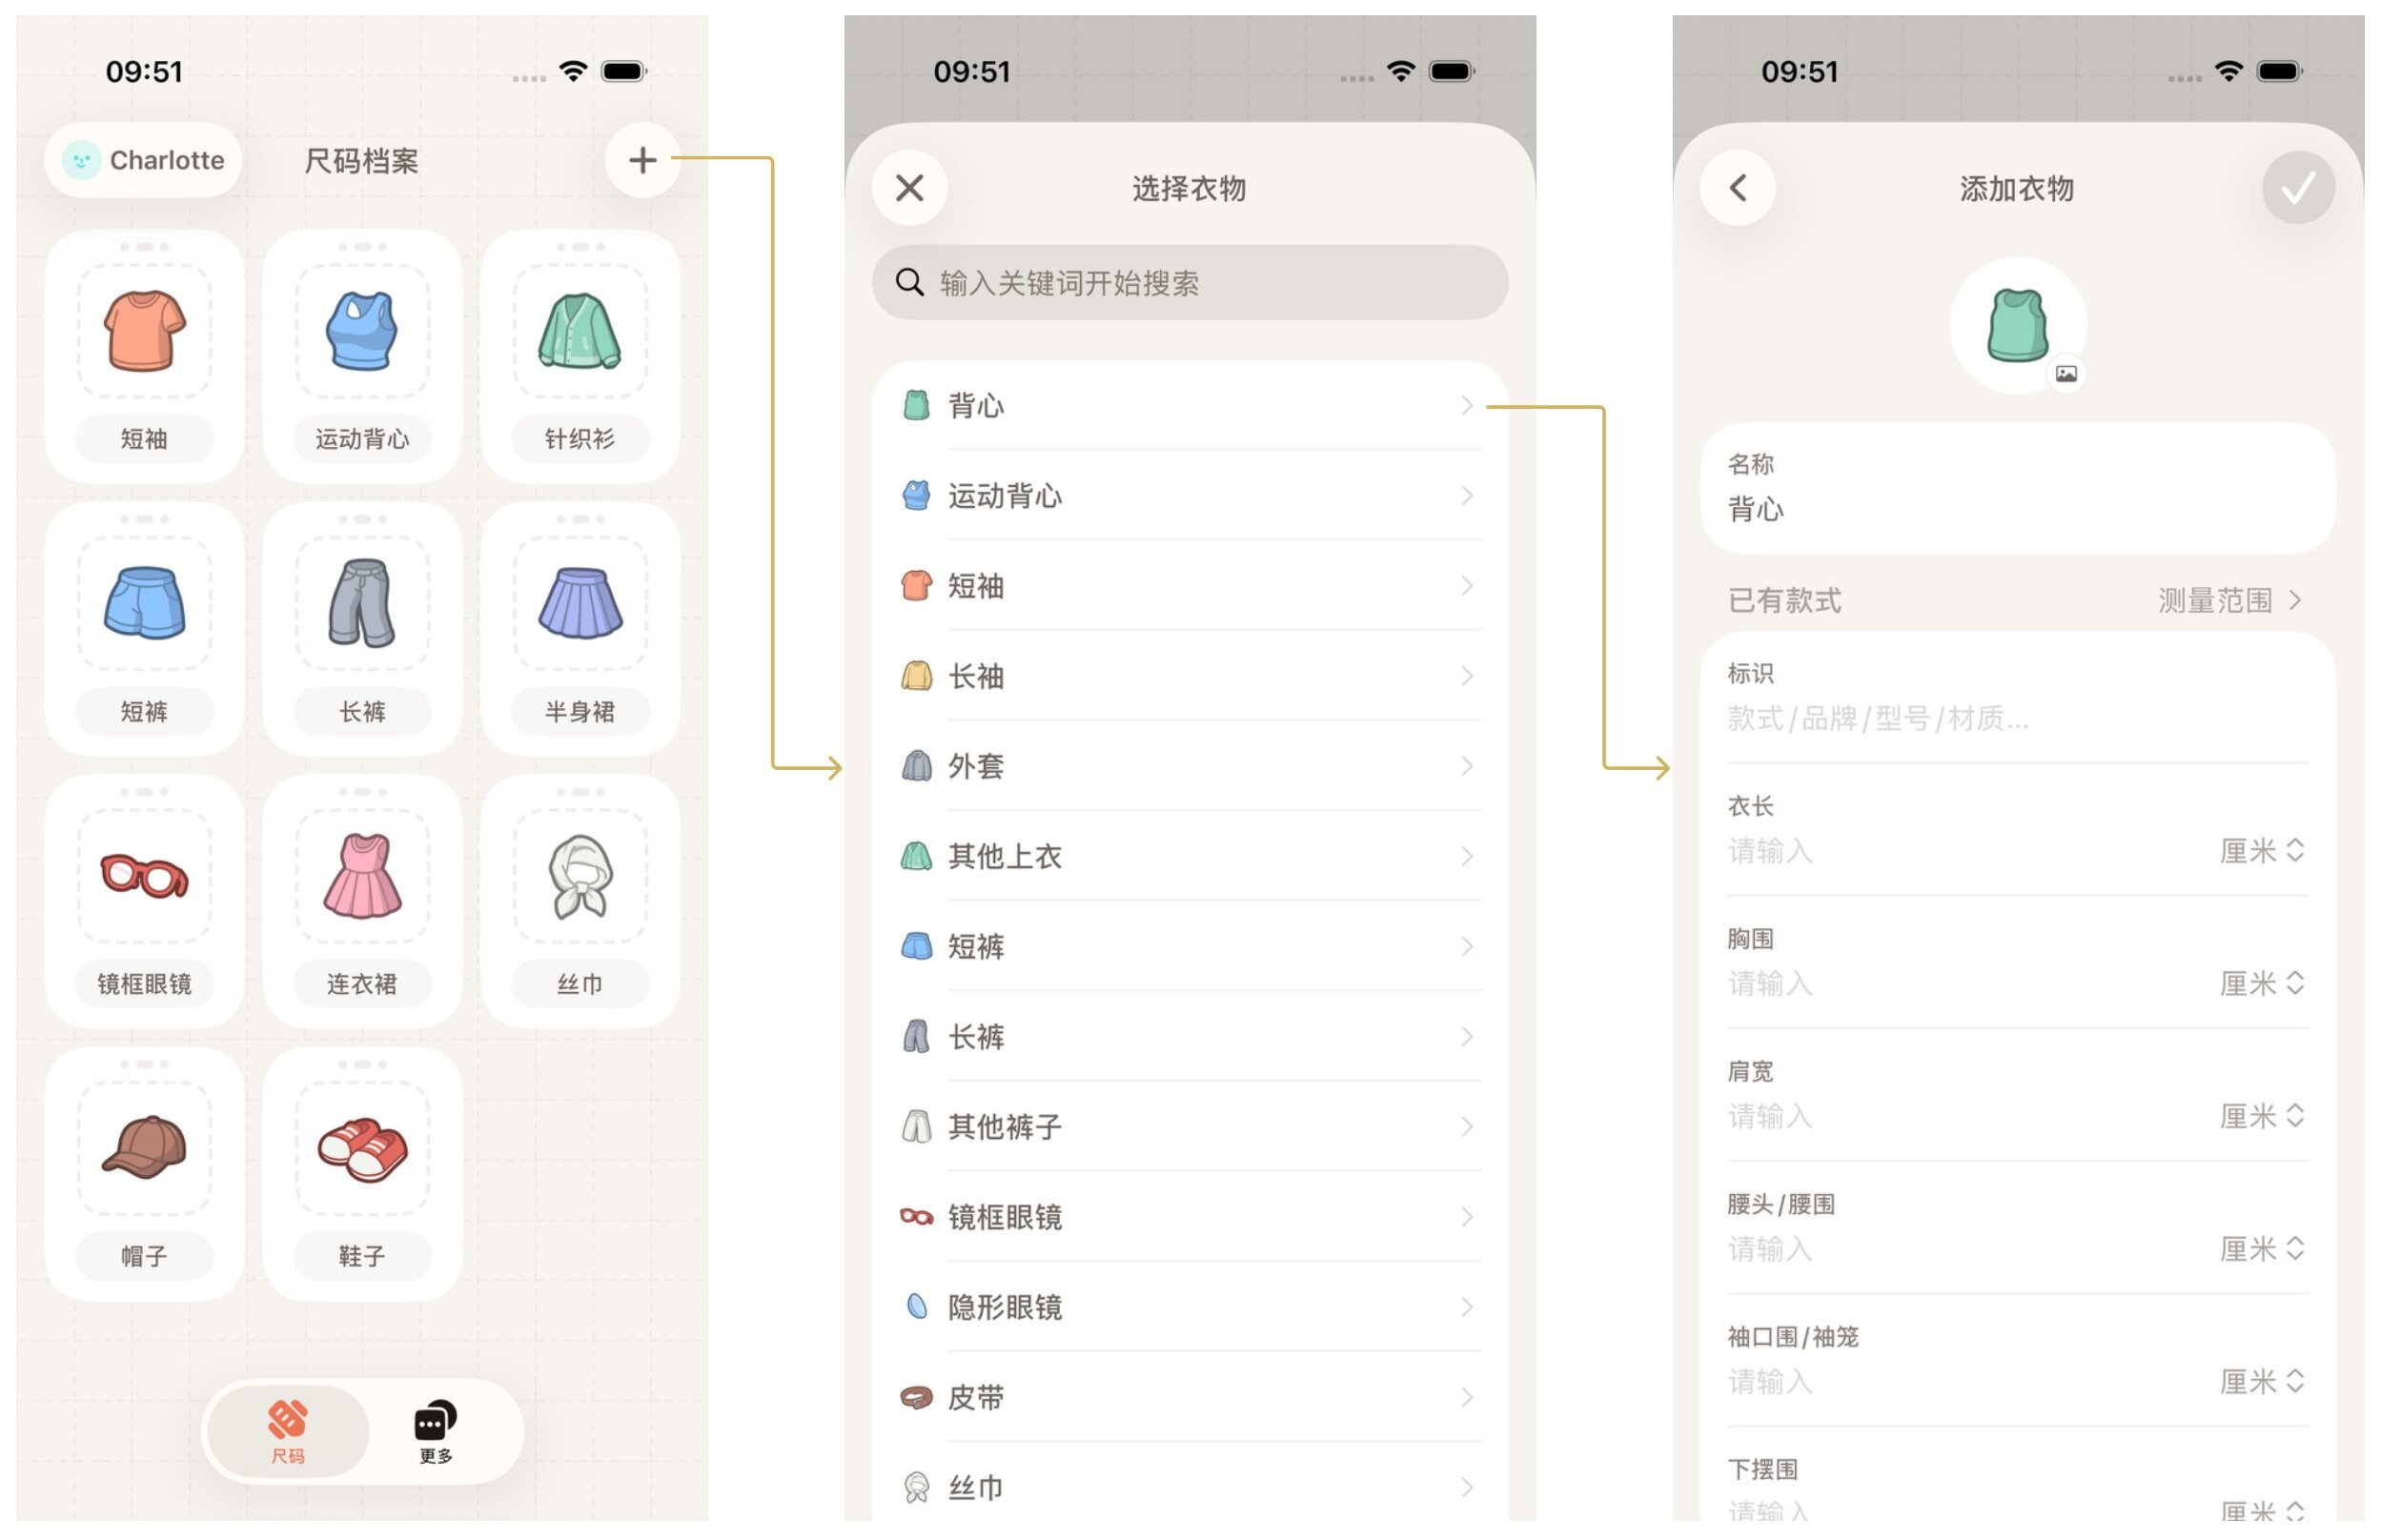Tap the image change icon on avatar
This screenshot has height=1540, width=2381.
[x=2065, y=373]
